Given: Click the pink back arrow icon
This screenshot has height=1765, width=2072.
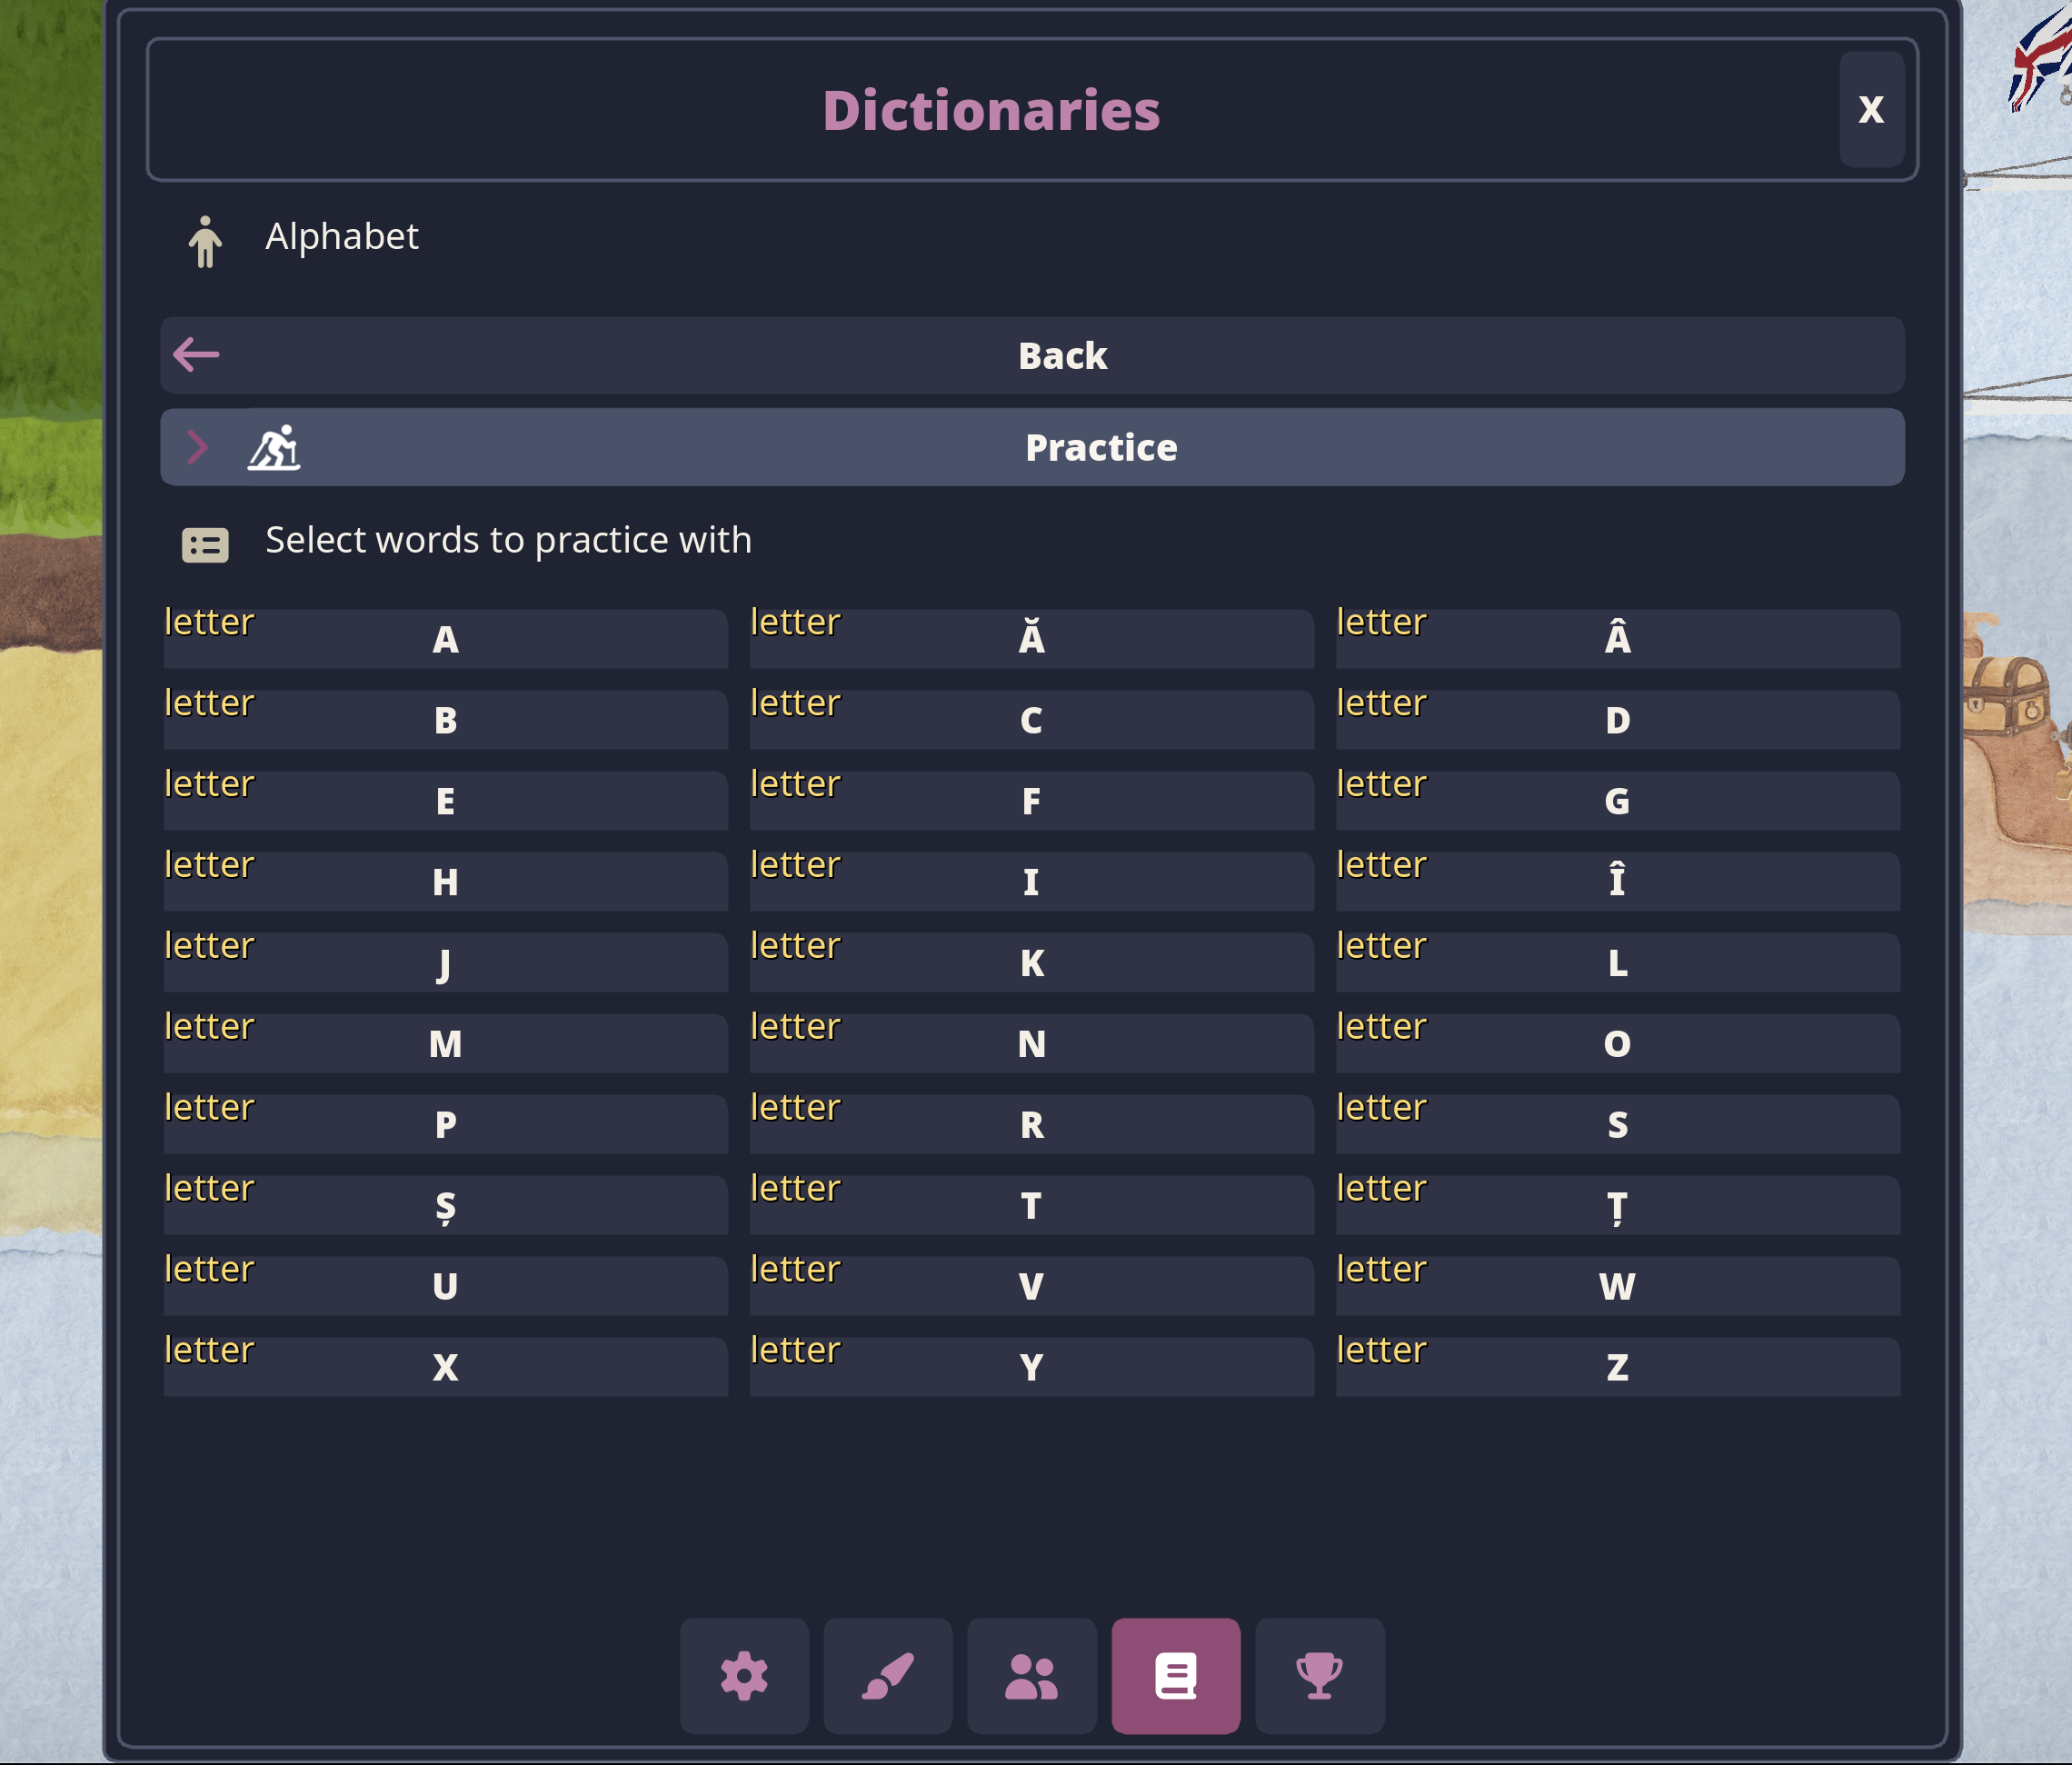Looking at the screenshot, I should coord(196,354).
